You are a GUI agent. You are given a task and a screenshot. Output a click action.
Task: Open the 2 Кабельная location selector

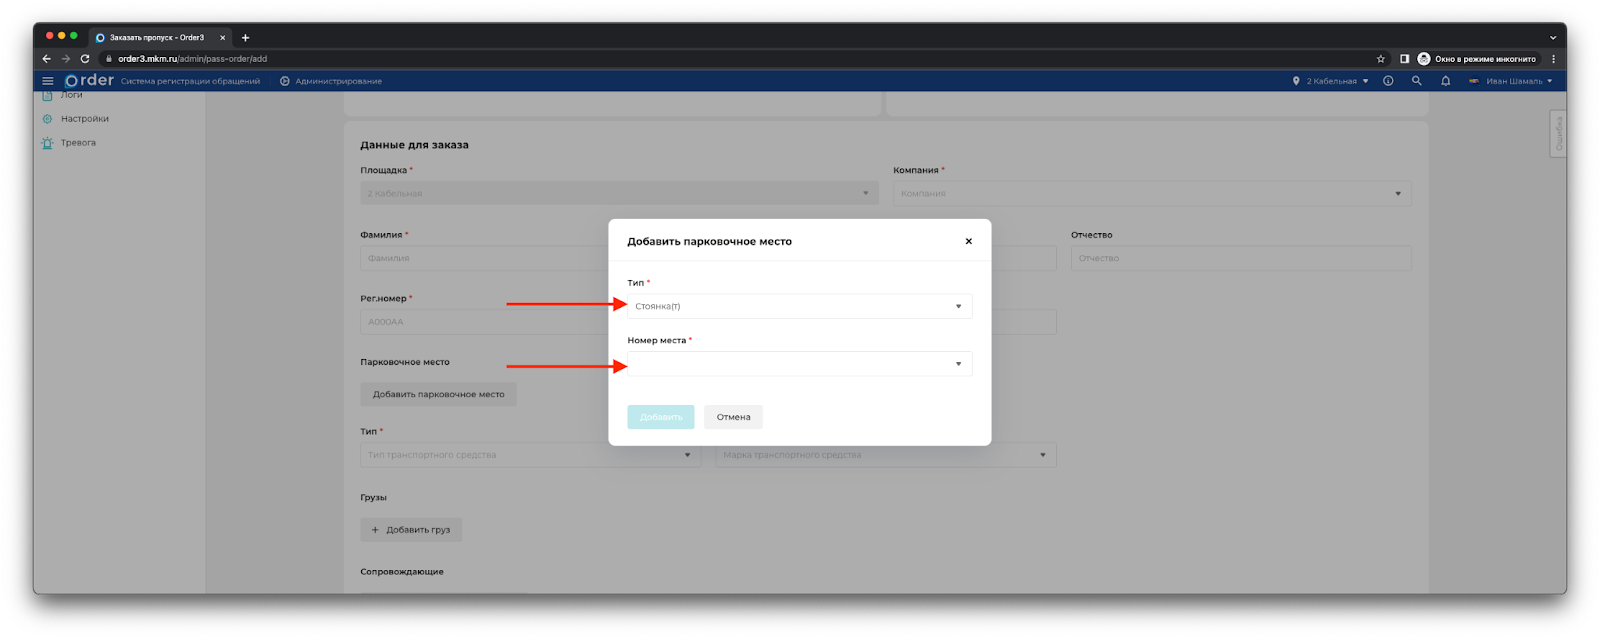1331,81
